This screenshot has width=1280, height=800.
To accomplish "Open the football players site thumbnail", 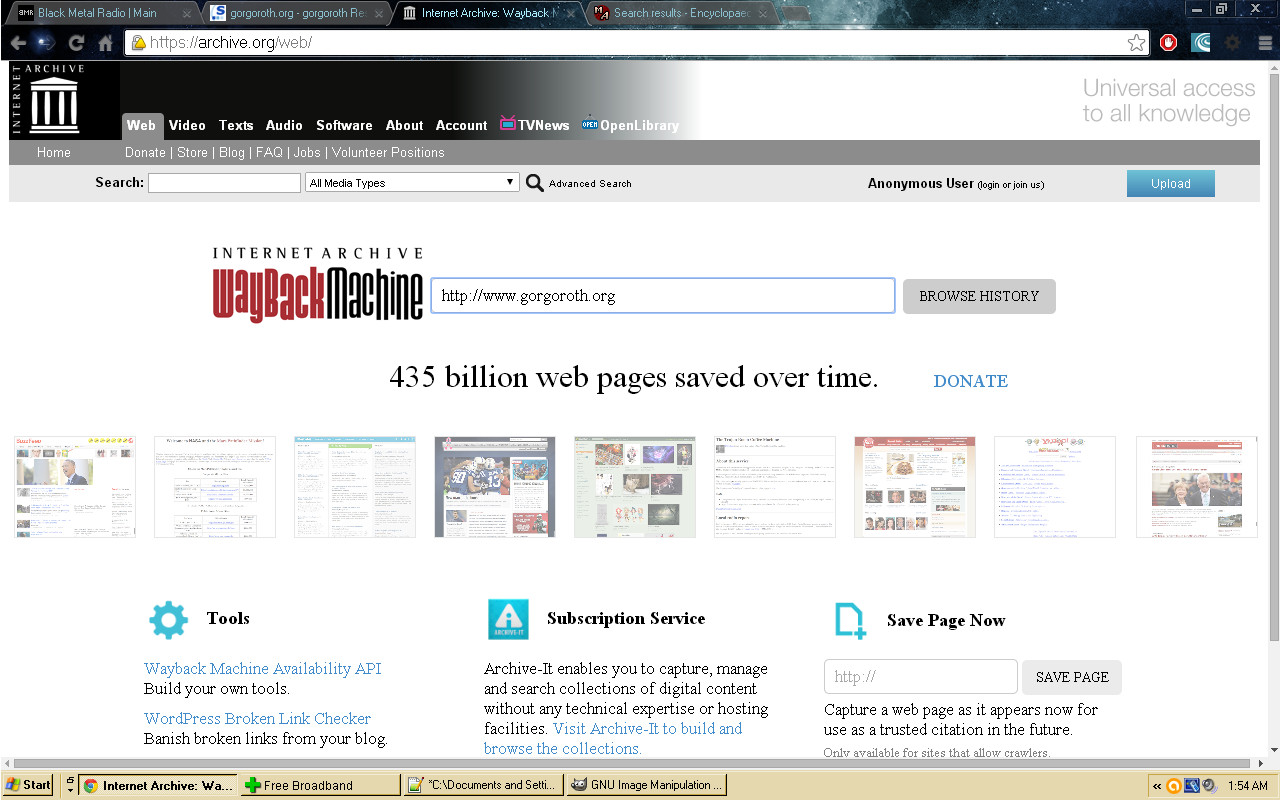I will pos(495,487).
